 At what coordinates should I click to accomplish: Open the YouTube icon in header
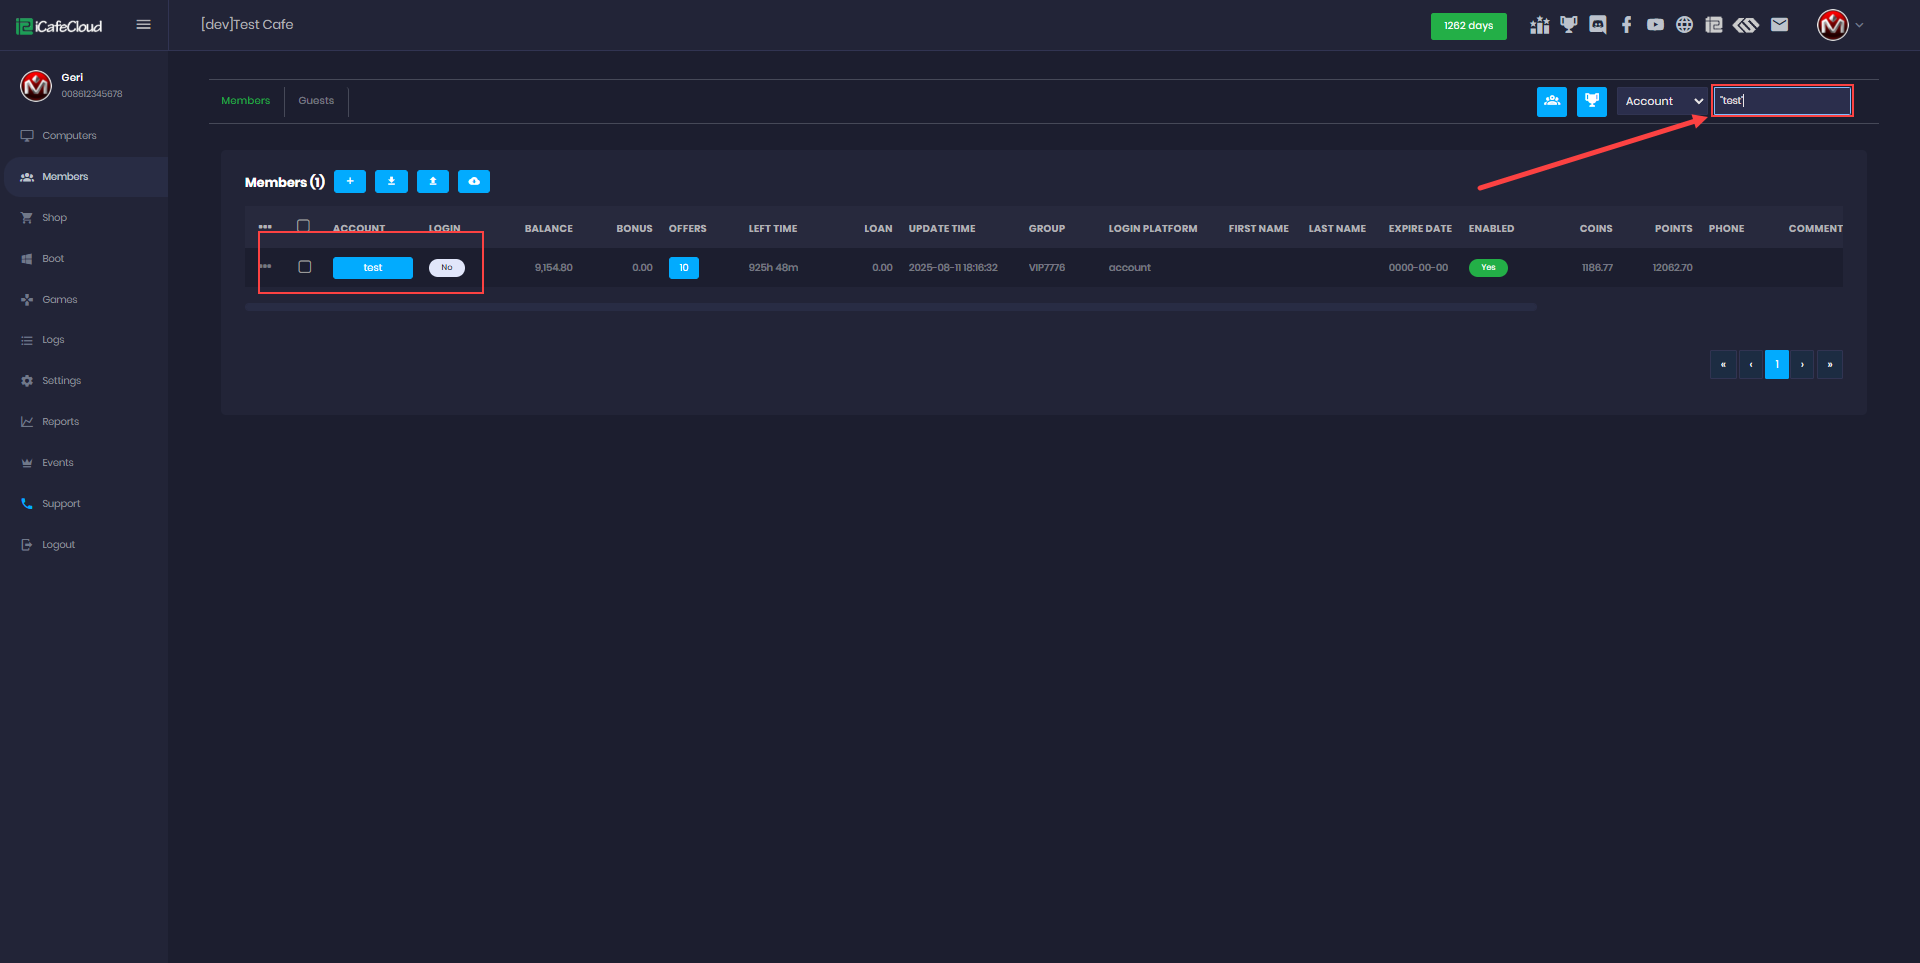point(1656,25)
